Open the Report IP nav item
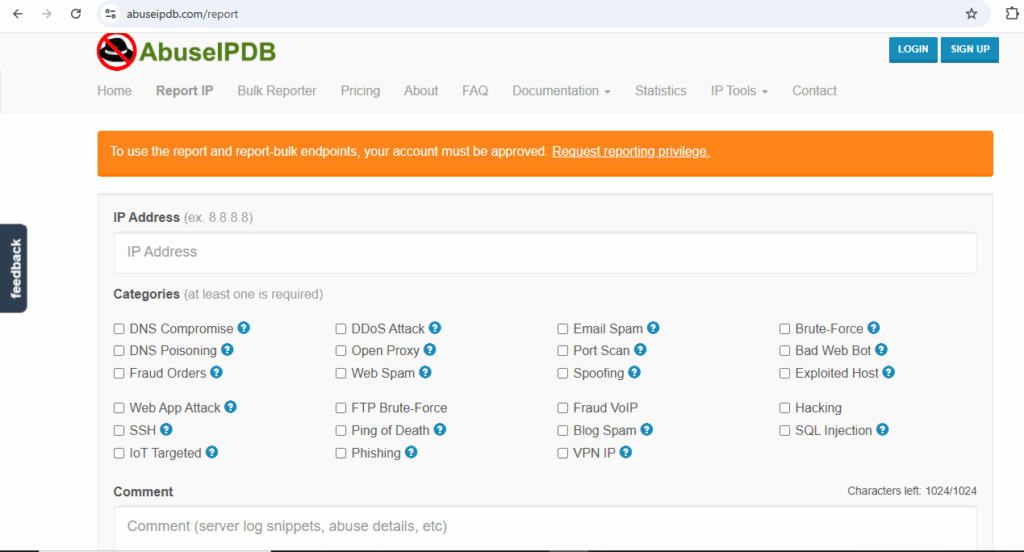1024x552 pixels. pos(184,91)
